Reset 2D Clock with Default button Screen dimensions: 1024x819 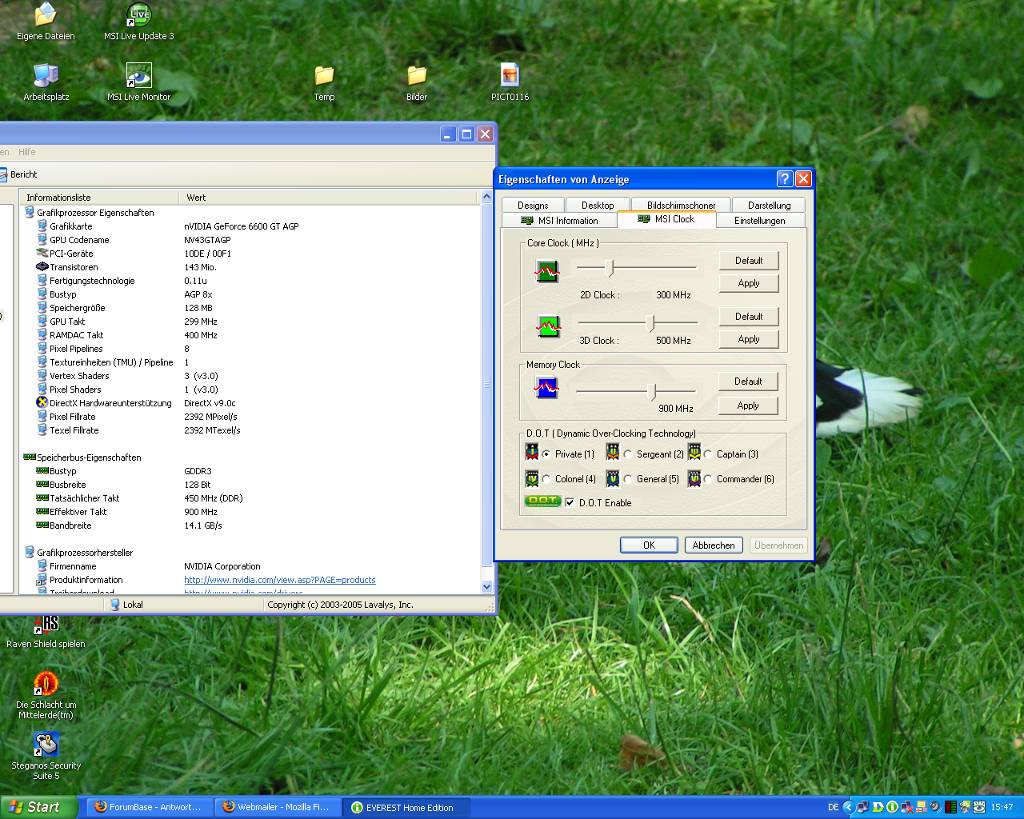(748, 261)
